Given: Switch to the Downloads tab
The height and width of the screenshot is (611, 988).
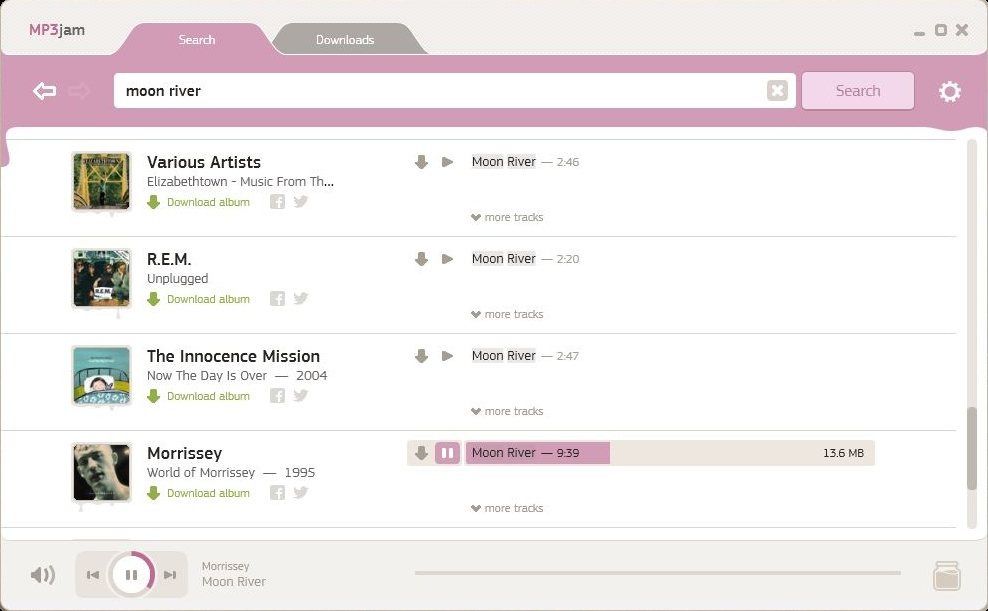Looking at the screenshot, I should pyautogui.click(x=345, y=40).
